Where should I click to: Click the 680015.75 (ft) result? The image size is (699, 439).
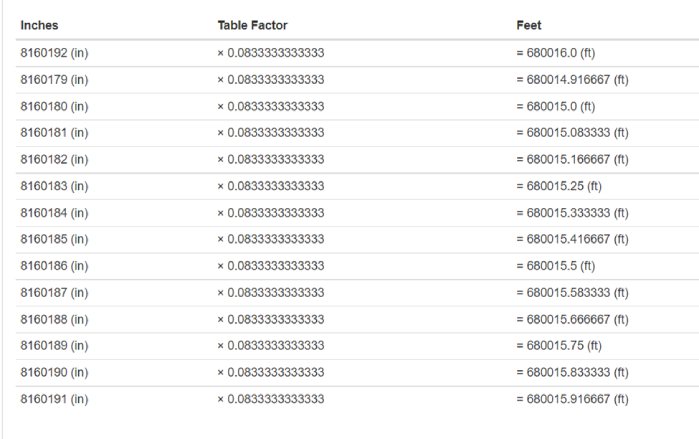tap(559, 345)
